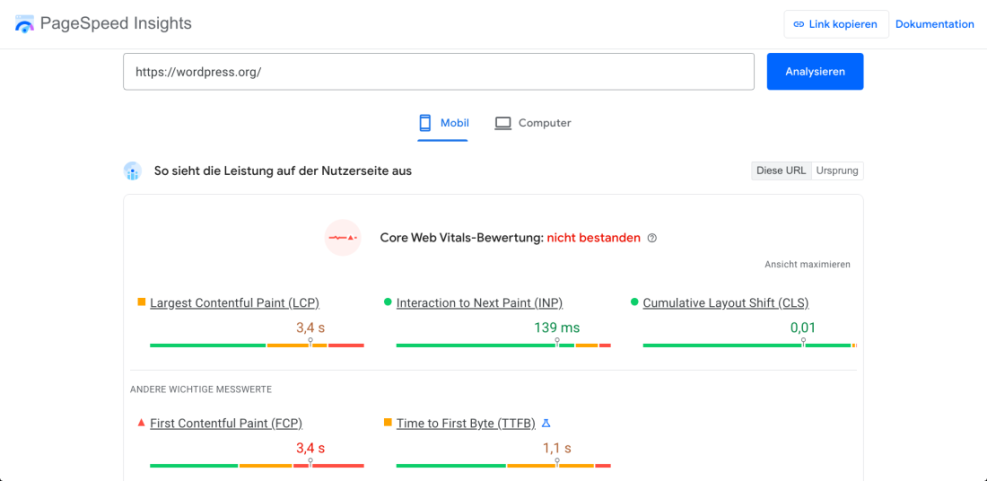Click the red triangle indicator next to FCP

pyautogui.click(x=141, y=422)
